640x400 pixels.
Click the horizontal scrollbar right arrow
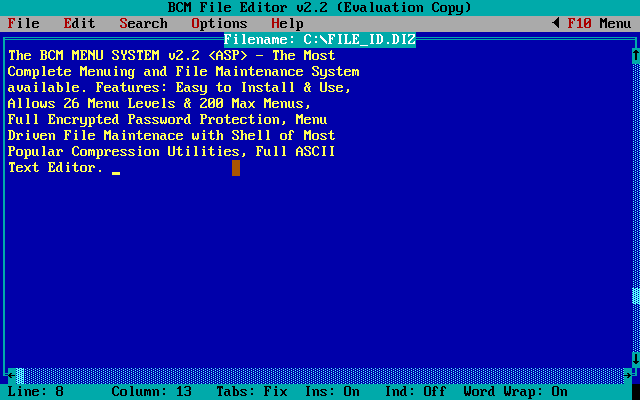pos(627,376)
